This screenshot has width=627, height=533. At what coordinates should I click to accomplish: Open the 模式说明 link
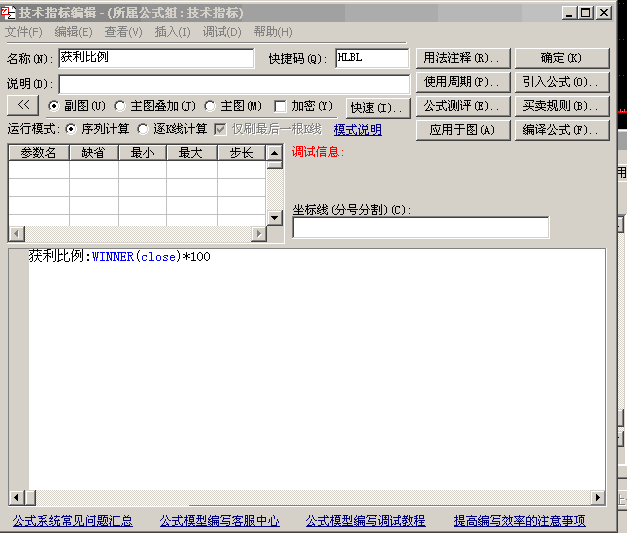pyautogui.click(x=357, y=130)
